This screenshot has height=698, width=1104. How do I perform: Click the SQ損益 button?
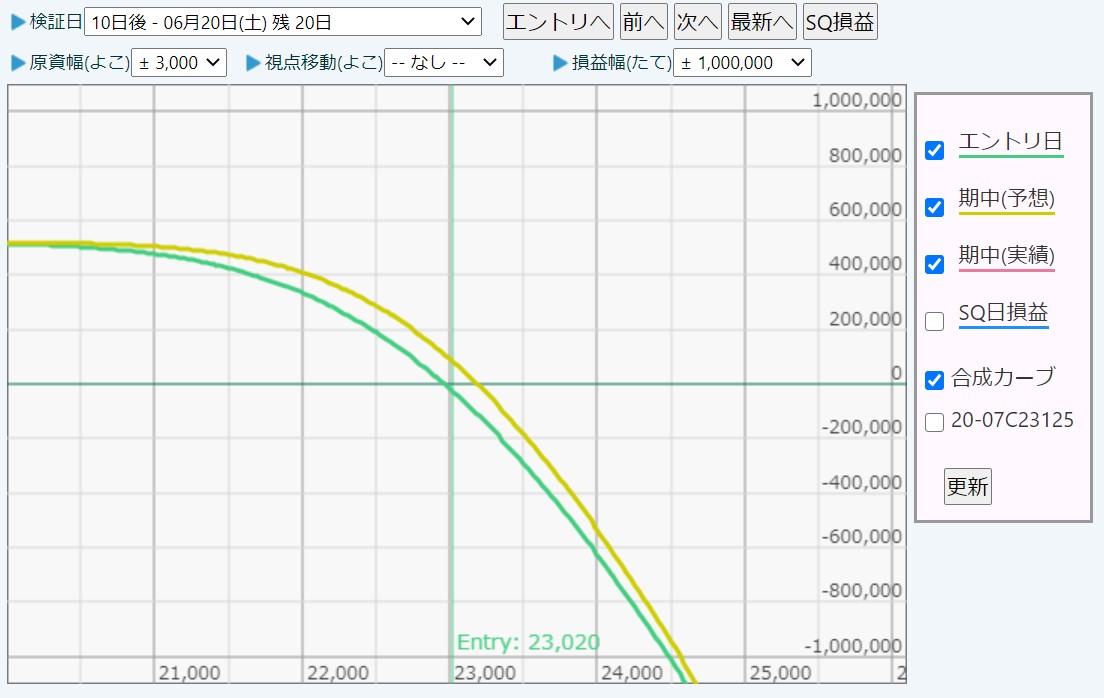pyautogui.click(x=840, y=22)
